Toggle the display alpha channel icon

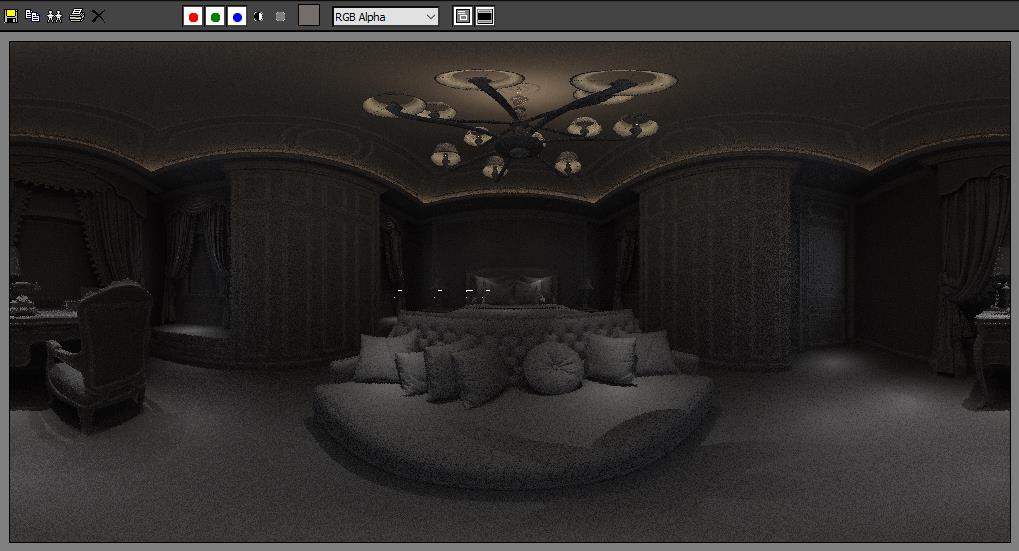(x=259, y=17)
